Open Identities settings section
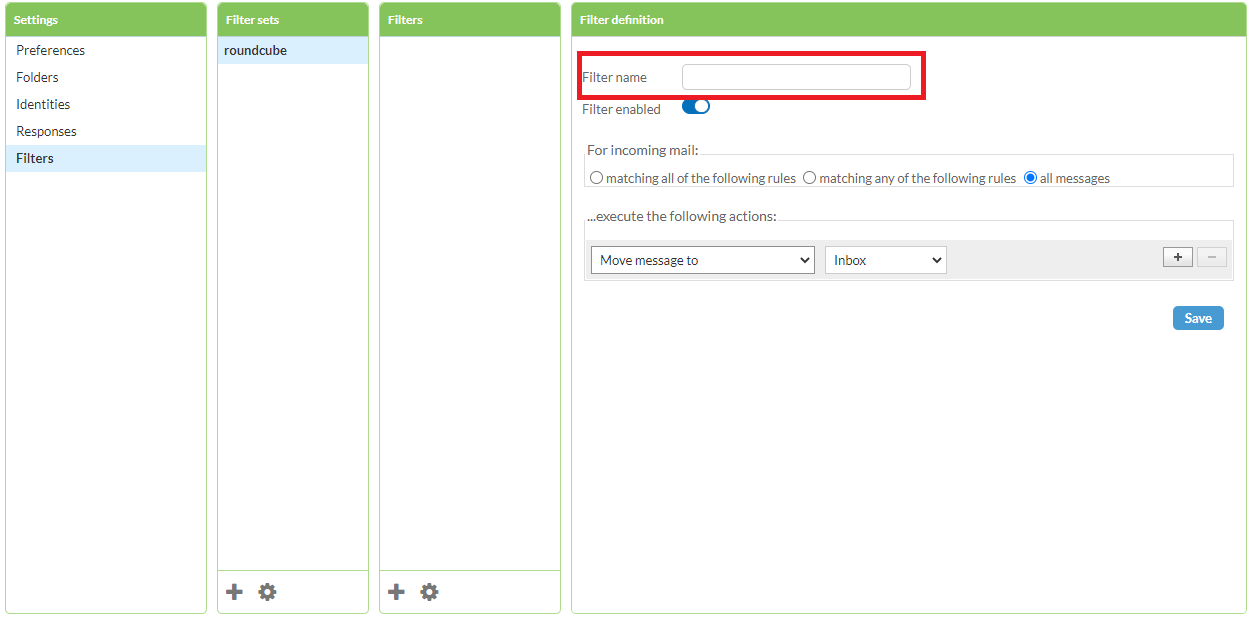 pos(106,104)
